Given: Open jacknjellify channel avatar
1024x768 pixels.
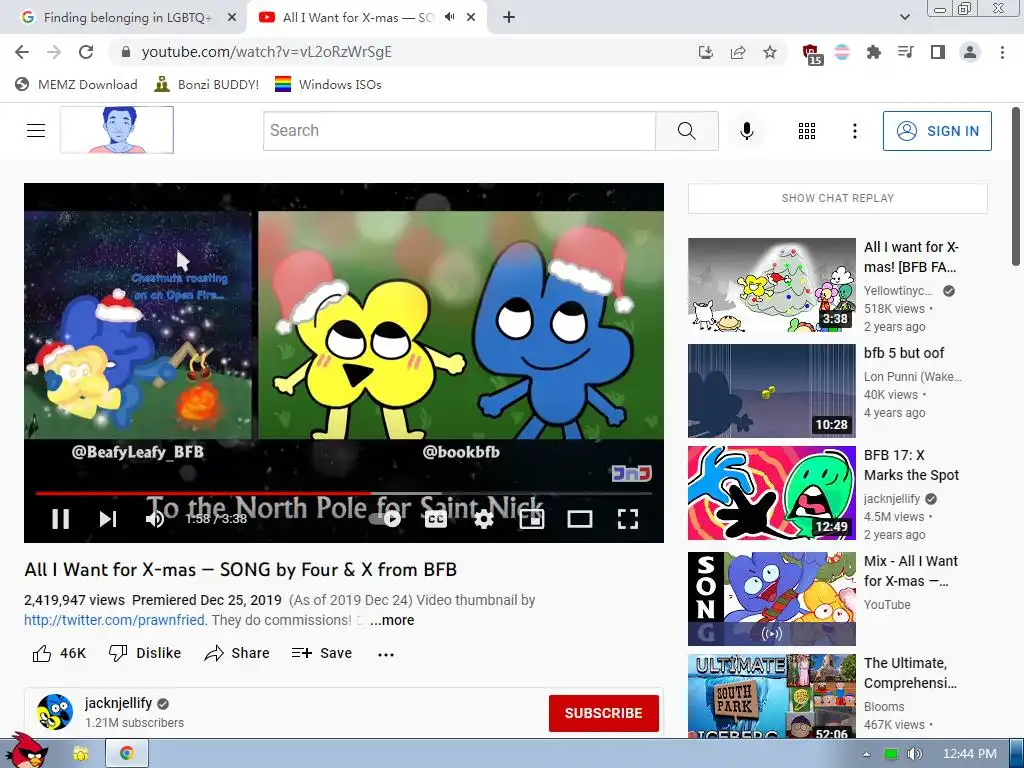Looking at the screenshot, I should pos(55,712).
